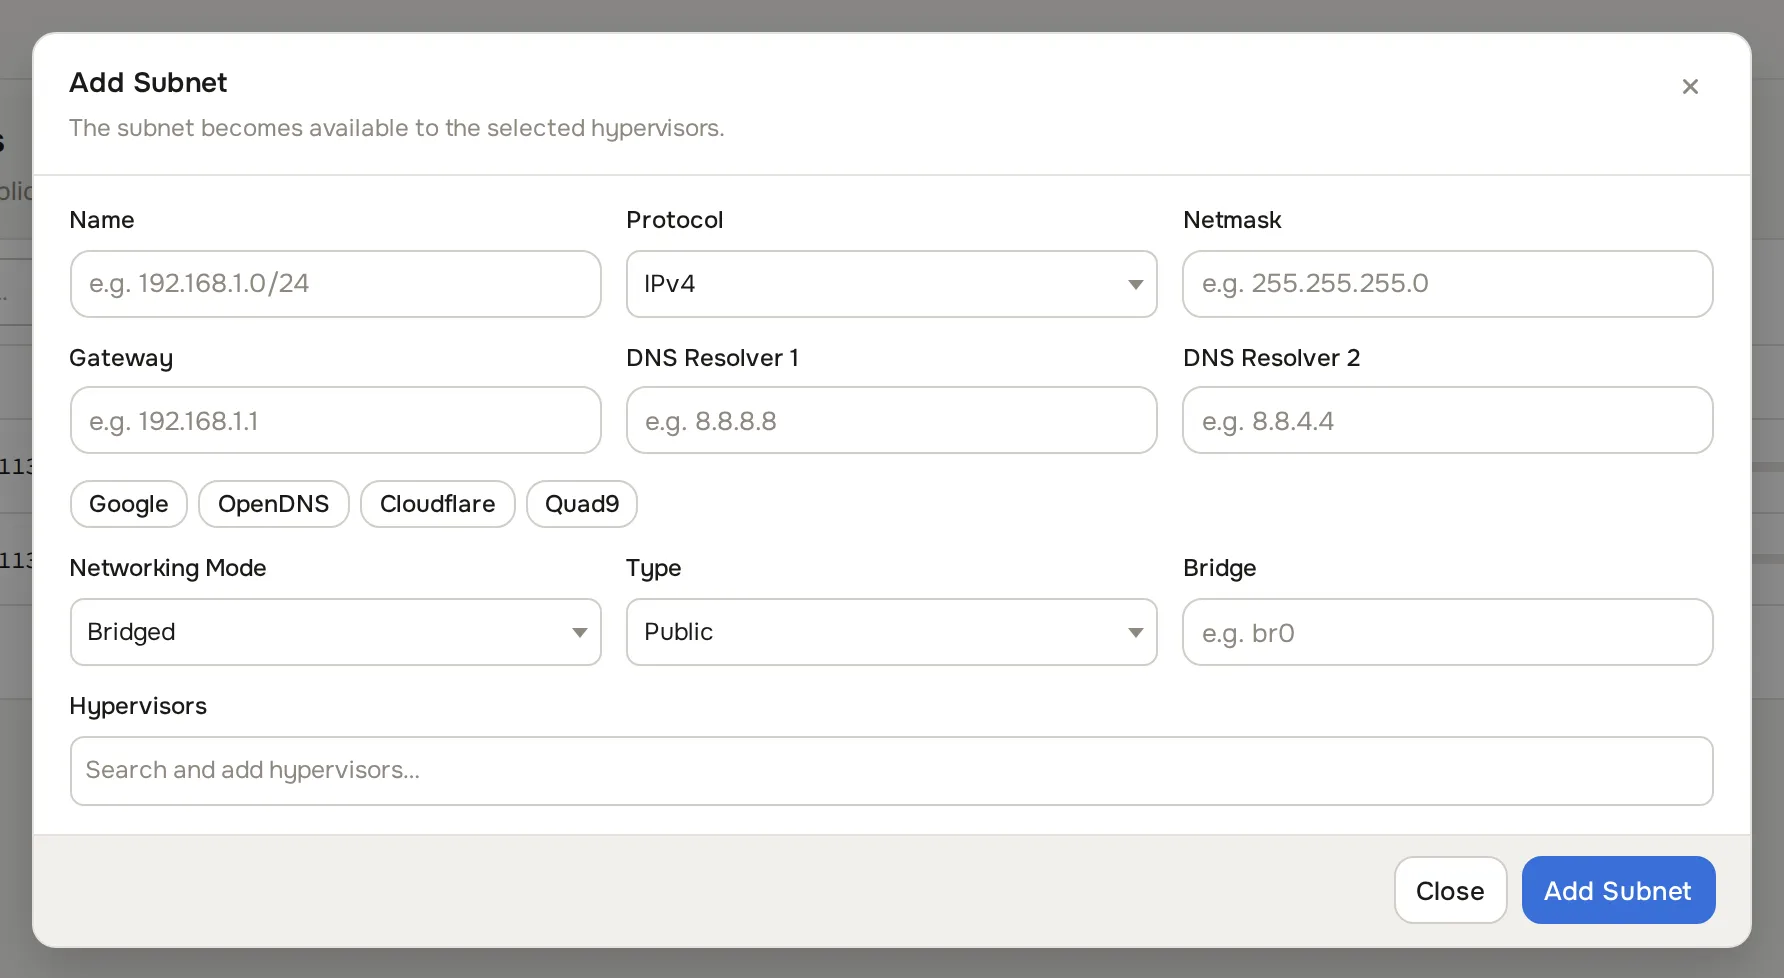Image resolution: width=1784 pixels, height=978 pixels.
Task: Apply the Quad9 DNS preset
Action: (582, 504)
